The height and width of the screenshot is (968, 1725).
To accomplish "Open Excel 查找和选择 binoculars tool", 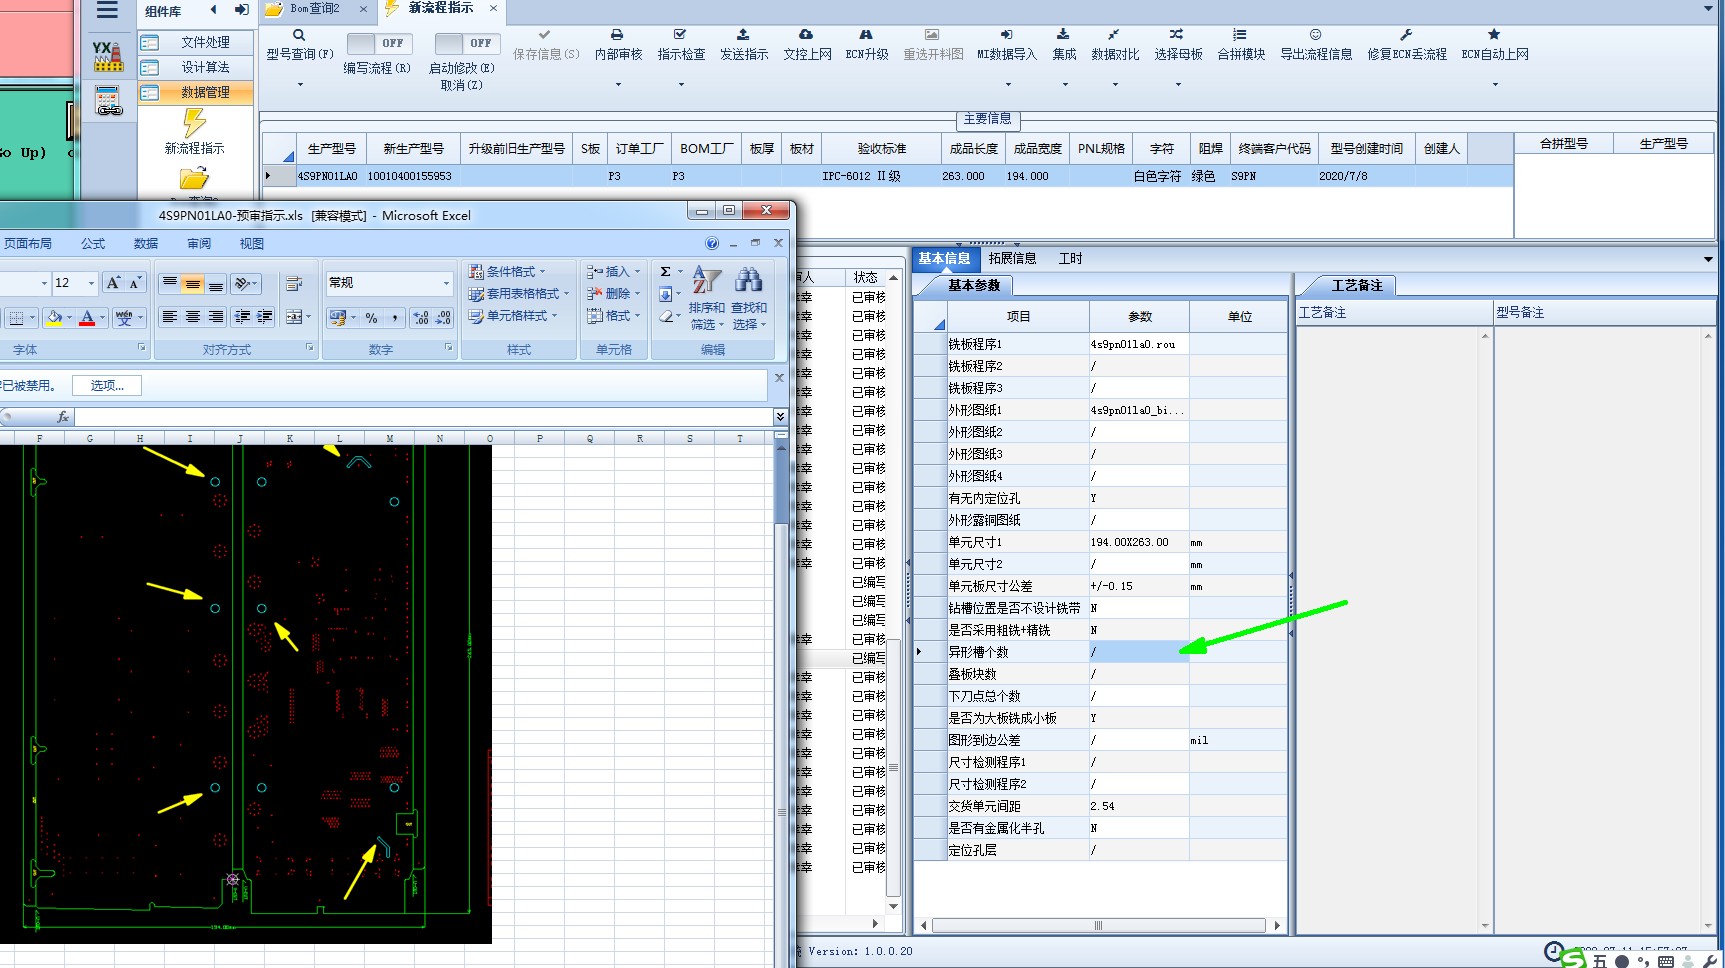I will click(x=748, y=298).
